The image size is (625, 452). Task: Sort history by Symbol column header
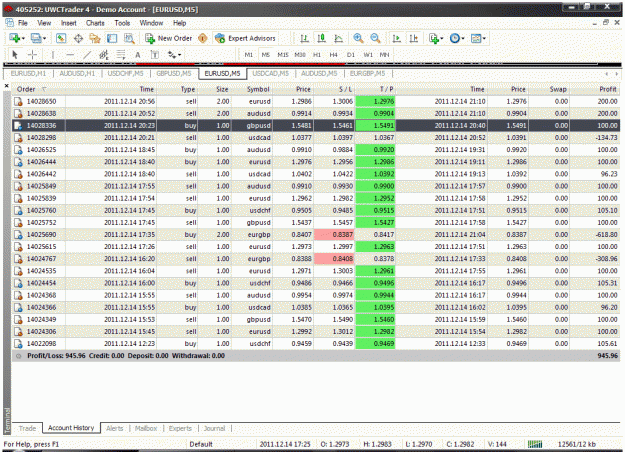tap(258, 89)
